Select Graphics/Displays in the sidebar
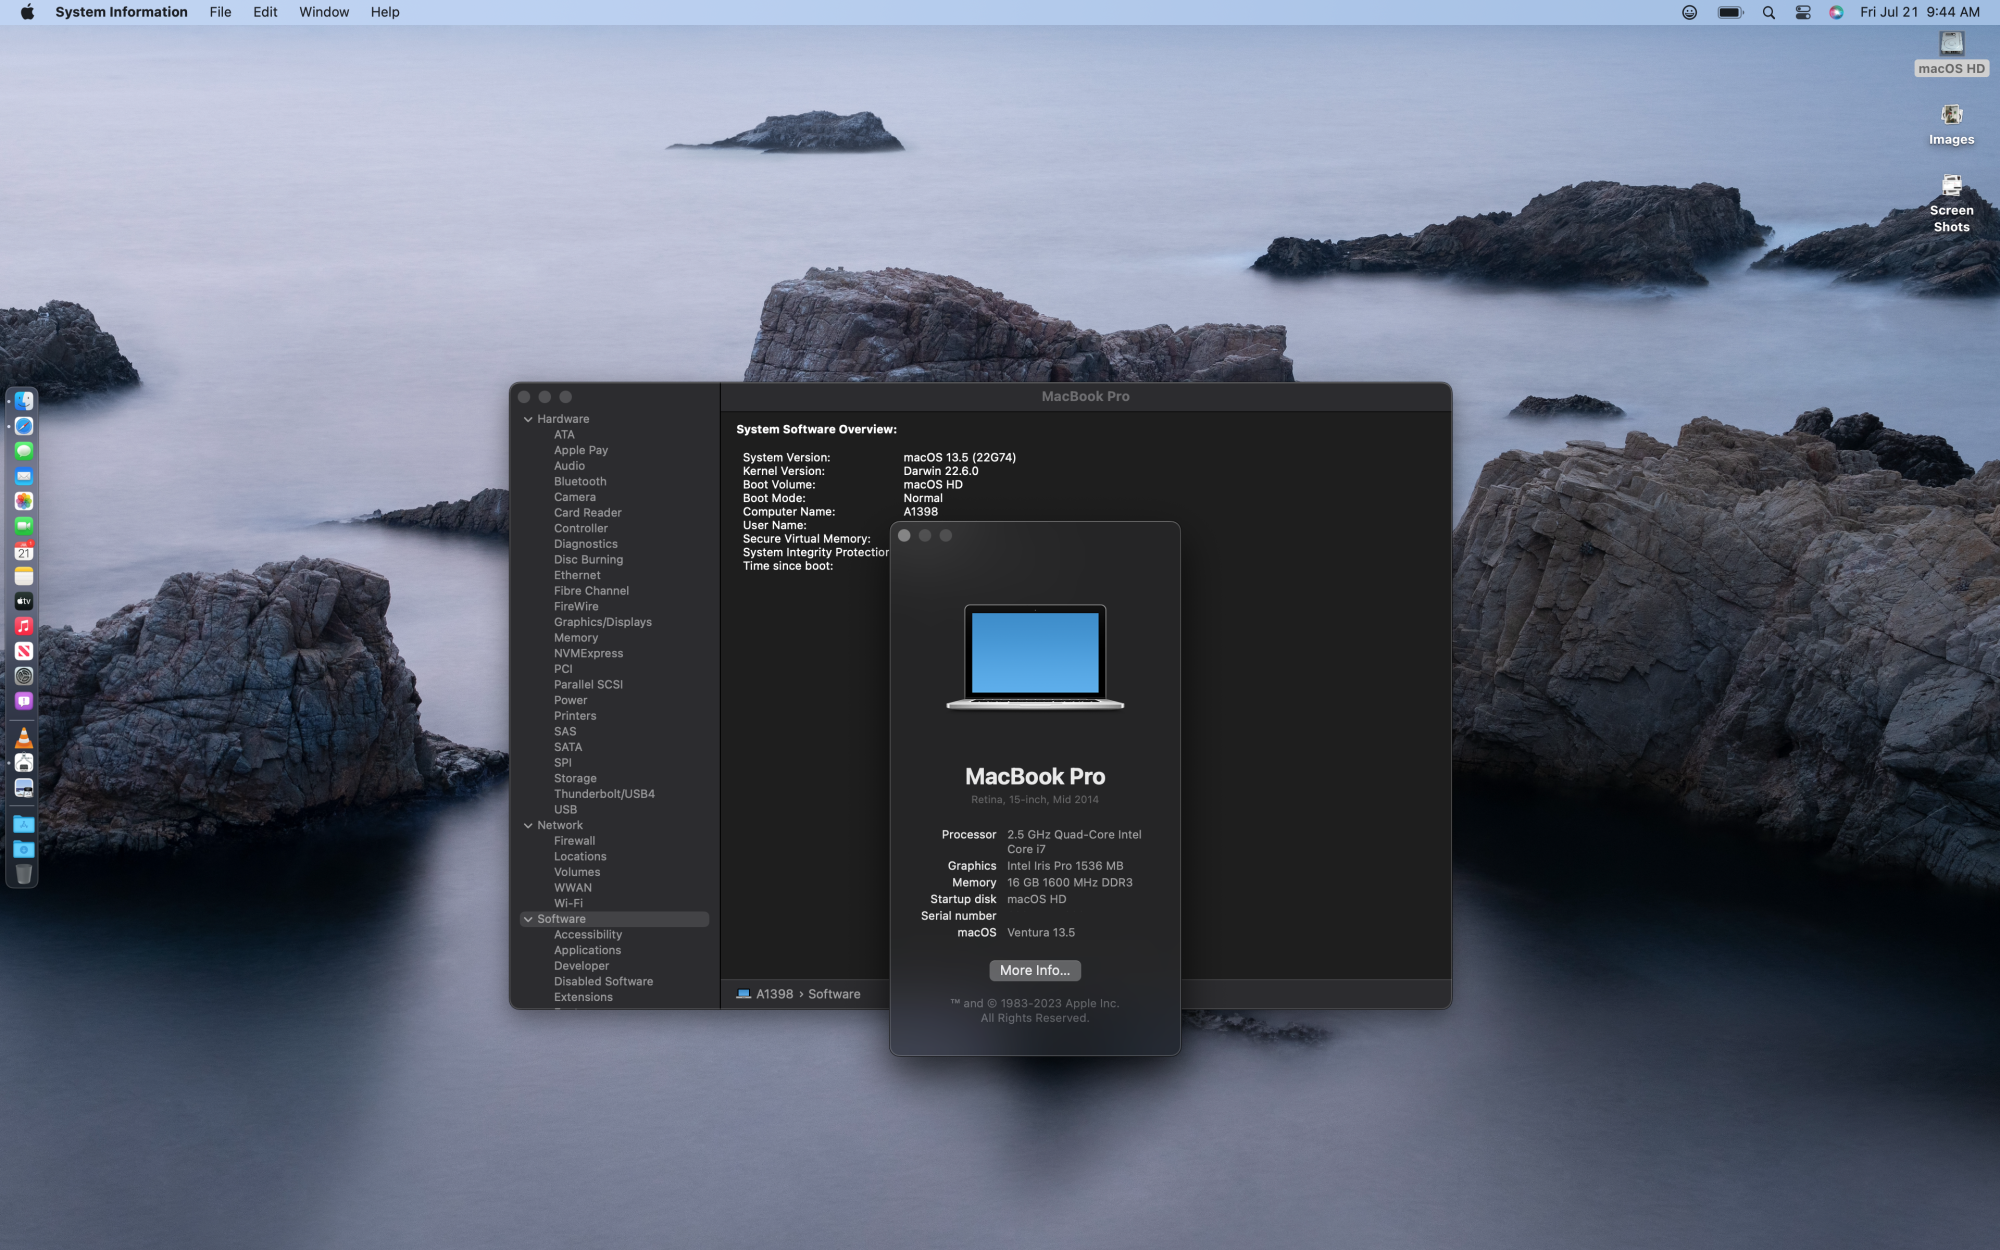2000x1250 pixels. 602,622
